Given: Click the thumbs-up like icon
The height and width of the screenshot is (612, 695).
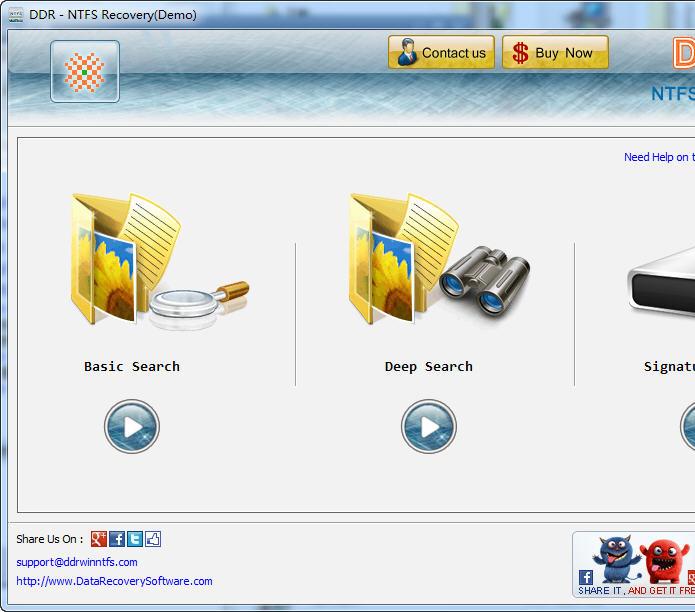Looking at the screenshot, I should [153, 539].
